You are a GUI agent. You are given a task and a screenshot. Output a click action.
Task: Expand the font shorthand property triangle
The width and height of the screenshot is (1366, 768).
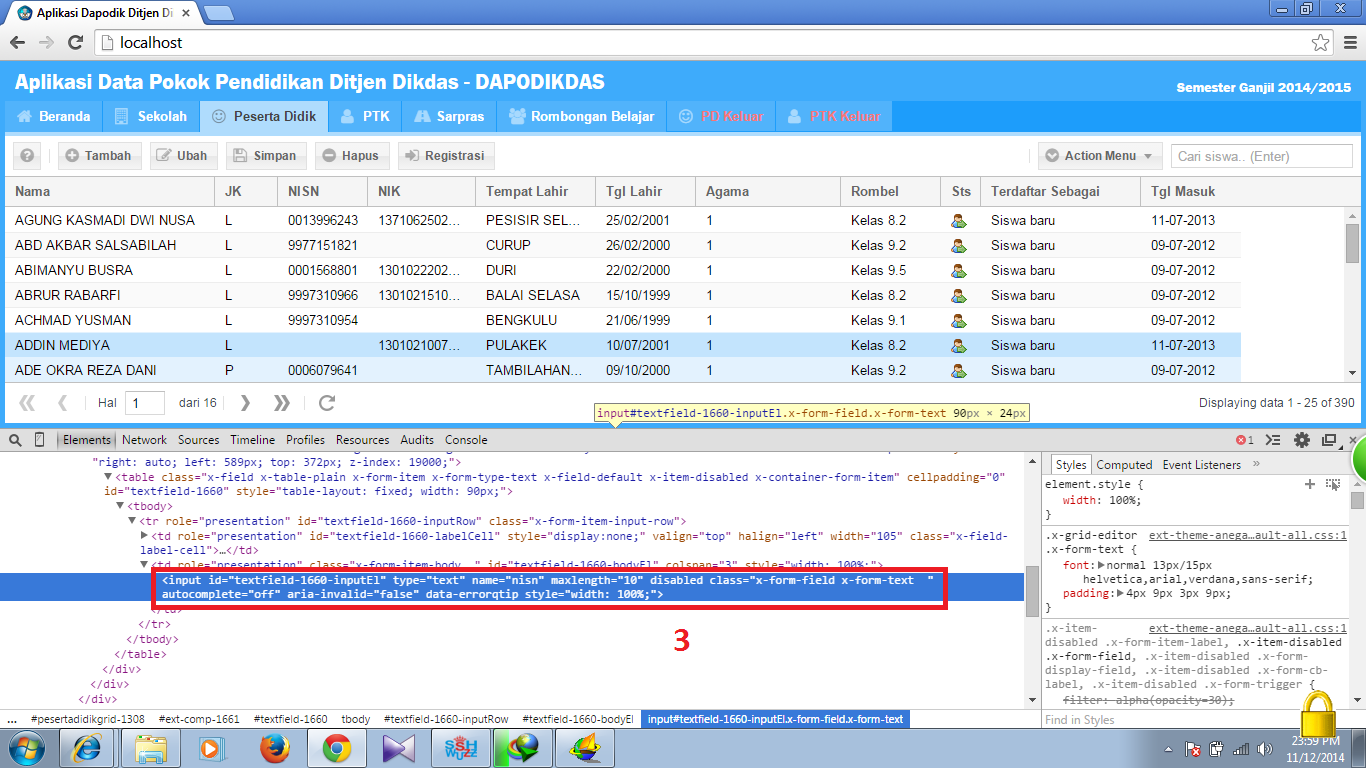coord(1102,565)
